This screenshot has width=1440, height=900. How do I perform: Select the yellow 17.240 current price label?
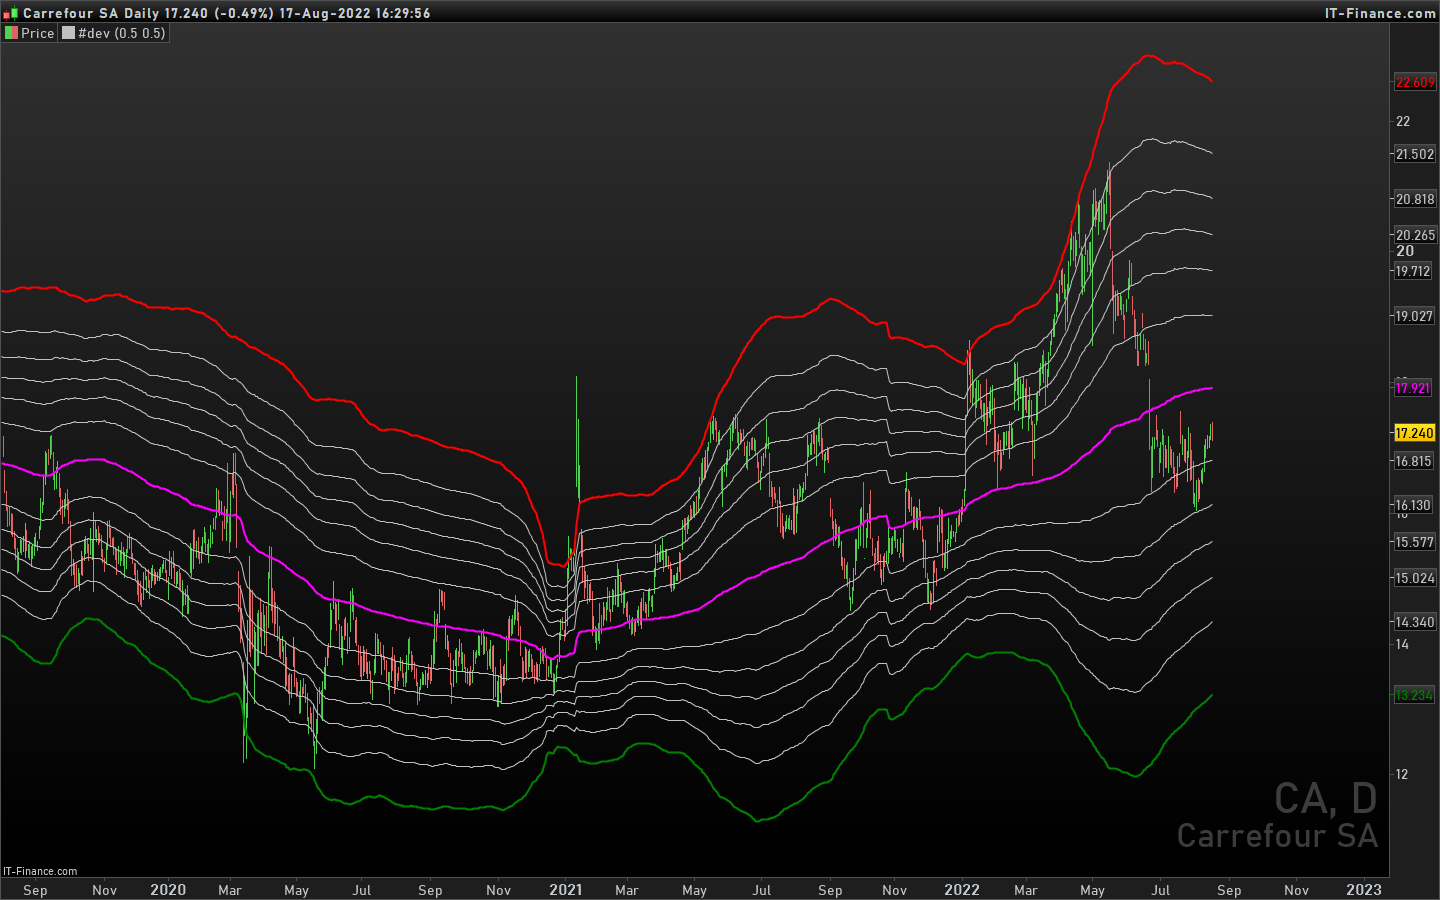point(1415,433)
